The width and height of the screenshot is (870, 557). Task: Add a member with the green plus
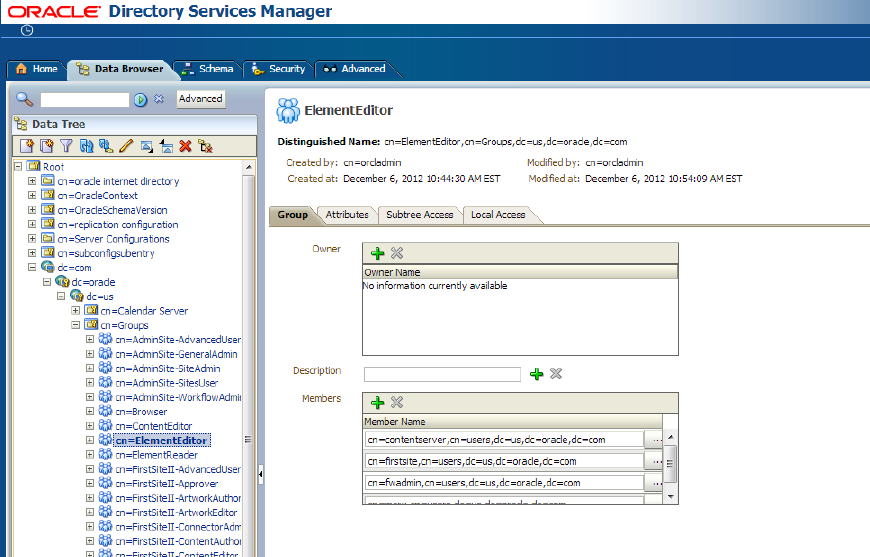[377, 402]
